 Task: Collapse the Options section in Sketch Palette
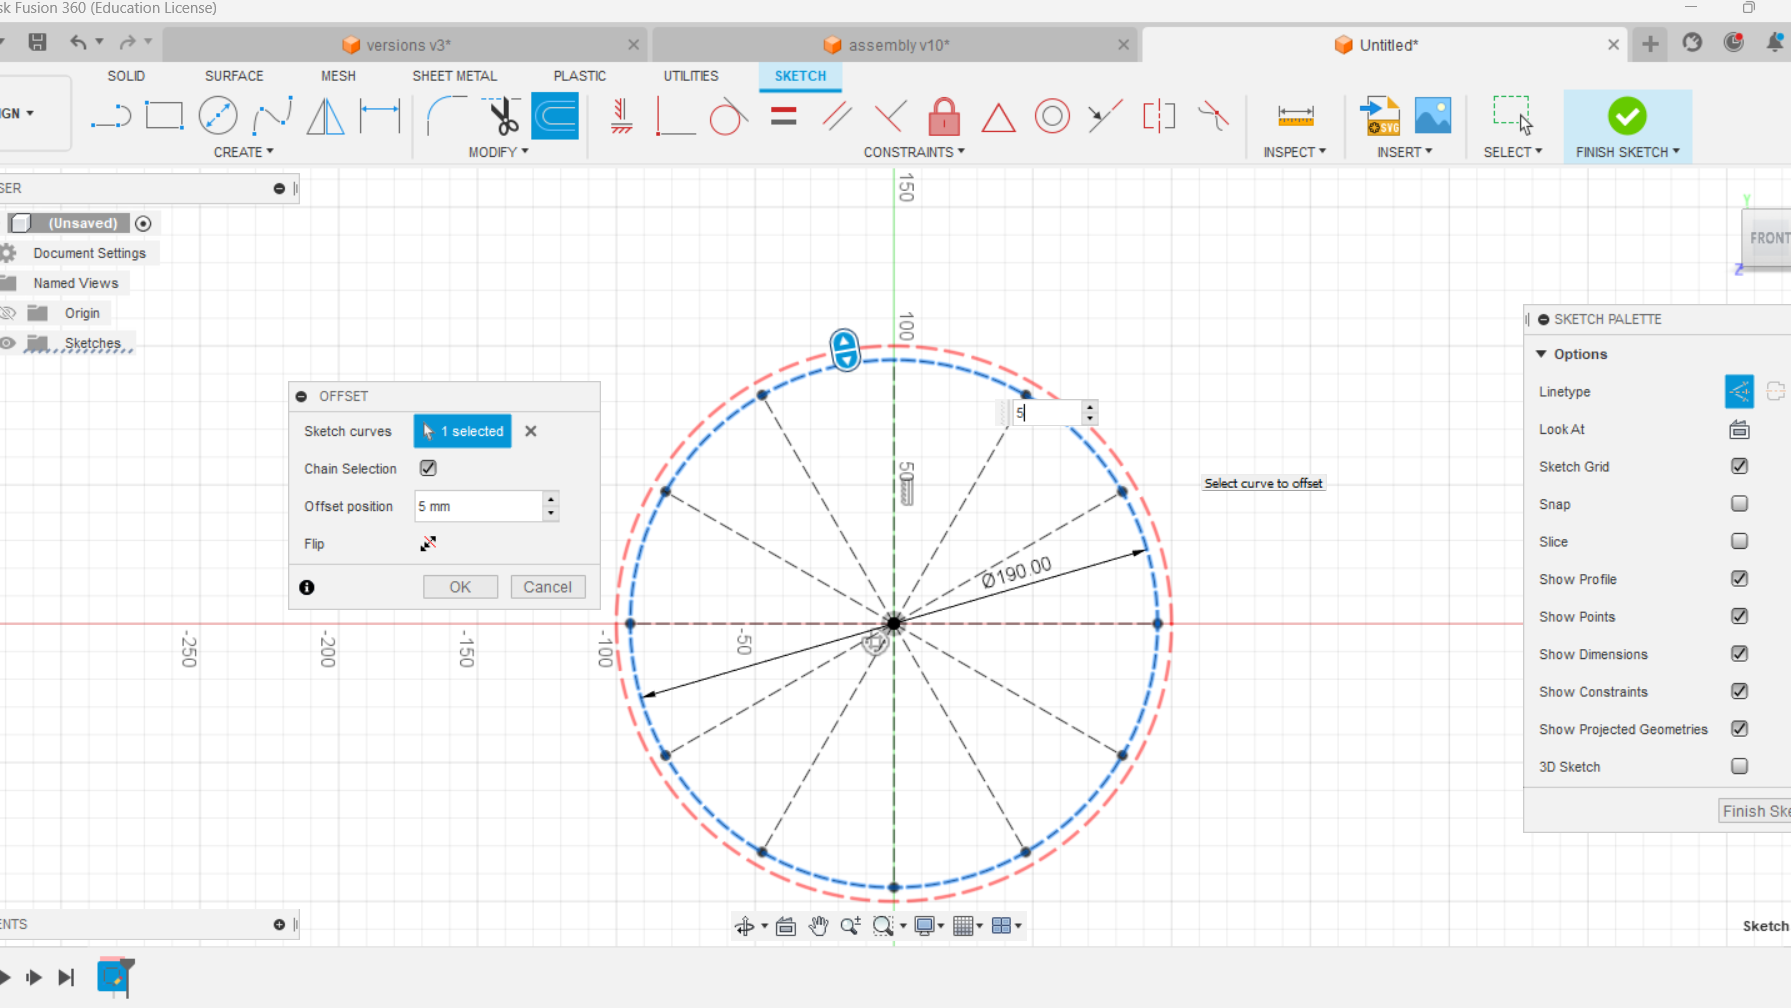point(1542,353)
